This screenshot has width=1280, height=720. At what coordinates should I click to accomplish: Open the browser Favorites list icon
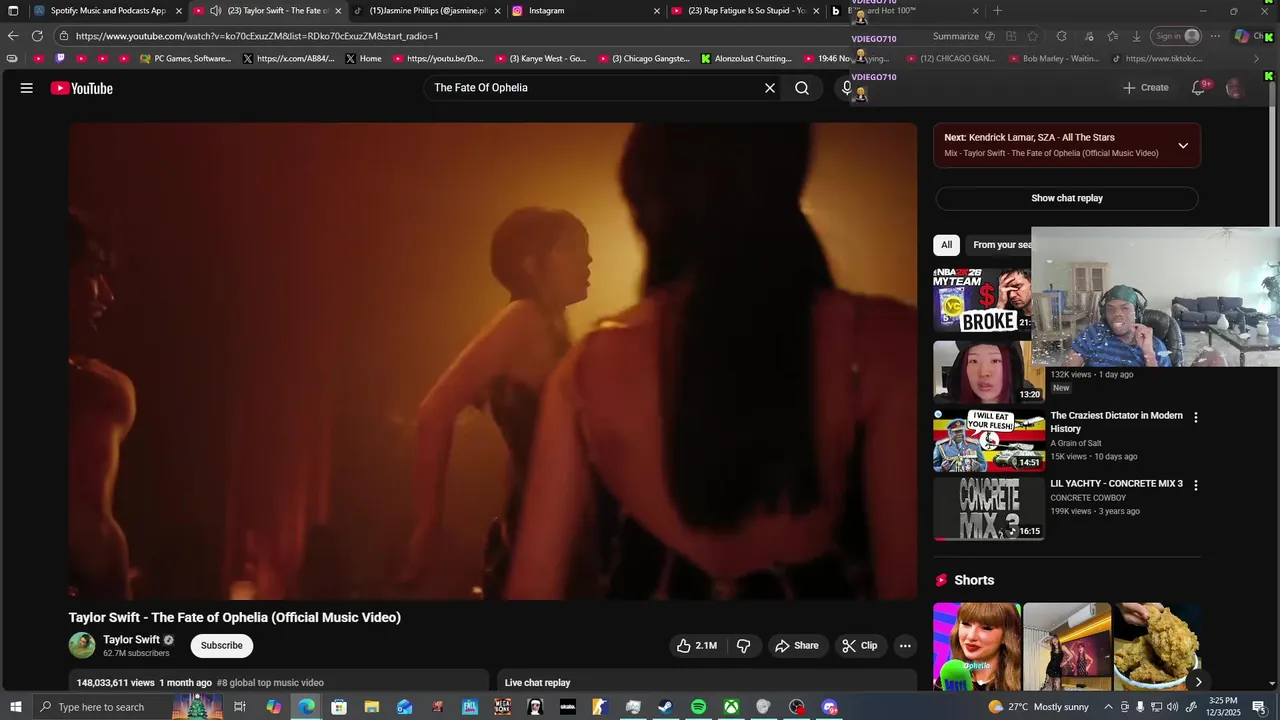[x=1112, y=36]
